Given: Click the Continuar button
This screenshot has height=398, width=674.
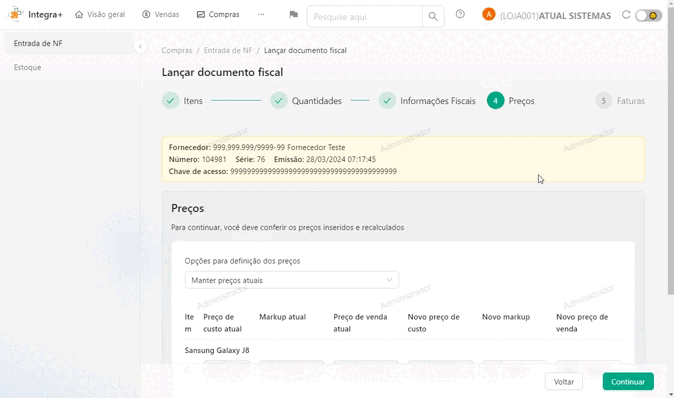Looking at the screenshot, I should 628,382.
